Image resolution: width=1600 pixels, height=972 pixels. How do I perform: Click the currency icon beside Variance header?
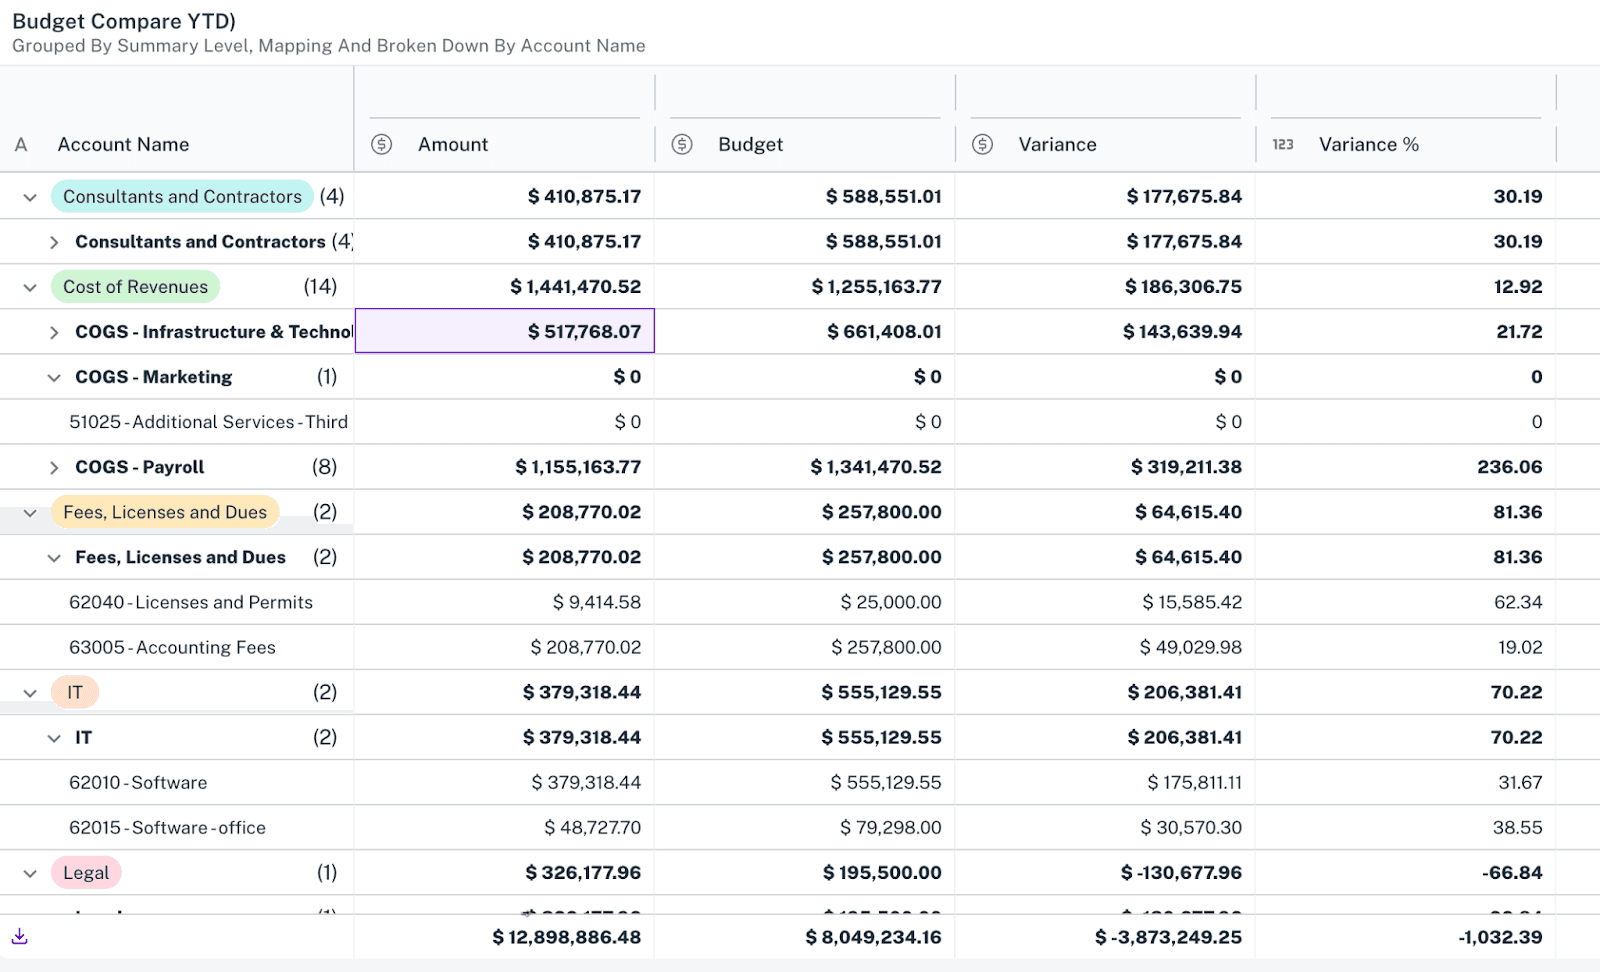pyautogui.click(x=982, y=144)
